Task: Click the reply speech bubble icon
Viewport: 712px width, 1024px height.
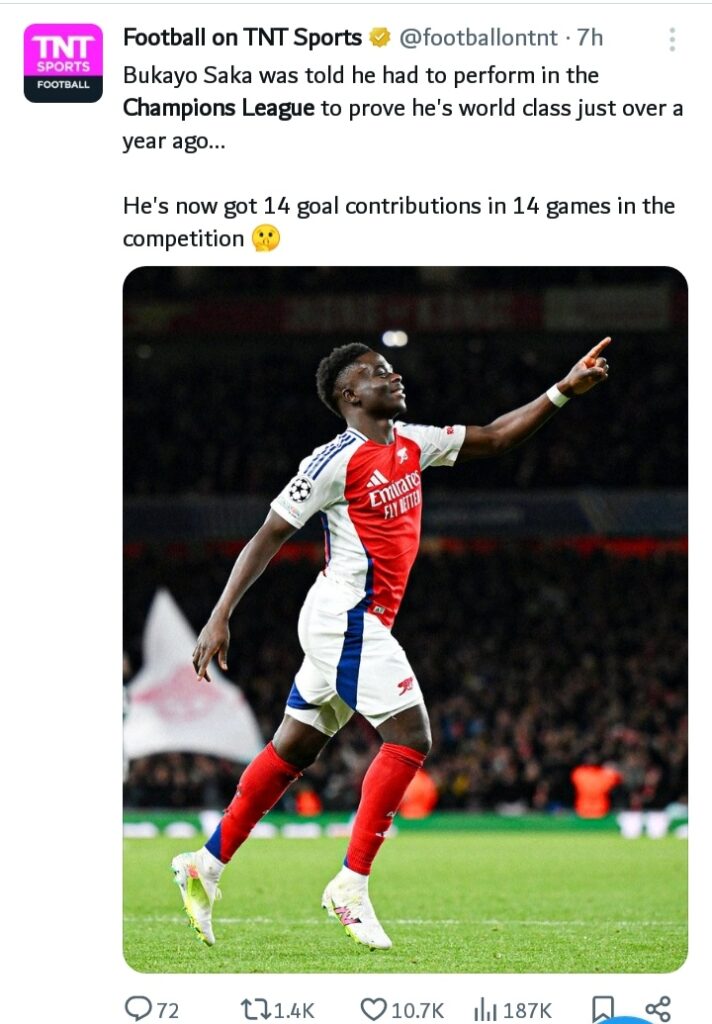Action: click(x=137, y=1008)
